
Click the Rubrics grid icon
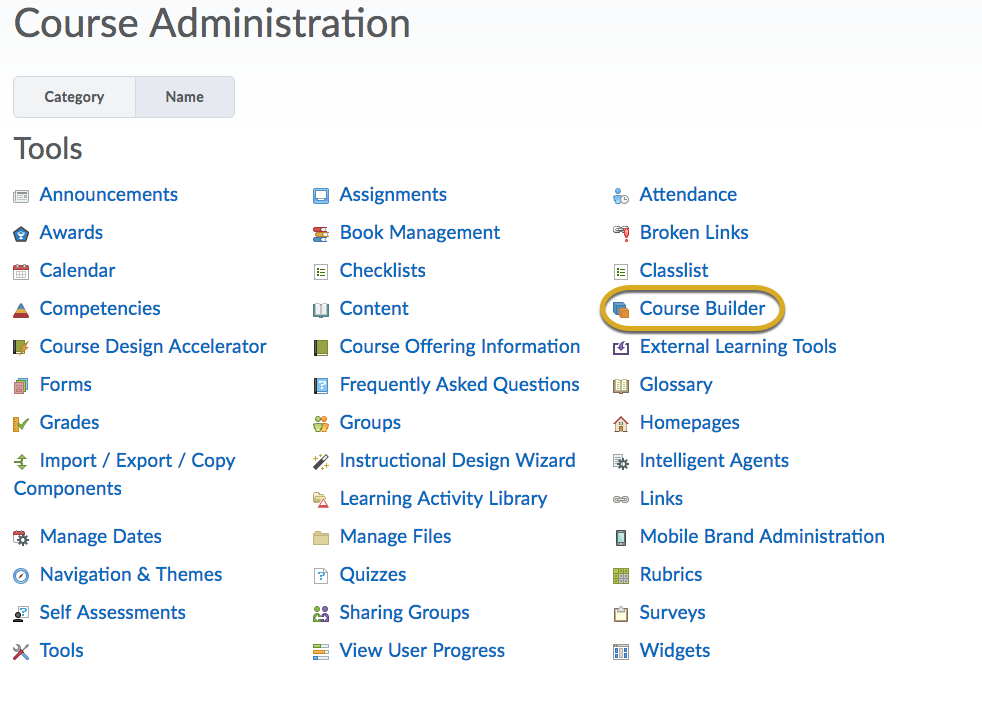pyautogui.click(x=621, y=576)
